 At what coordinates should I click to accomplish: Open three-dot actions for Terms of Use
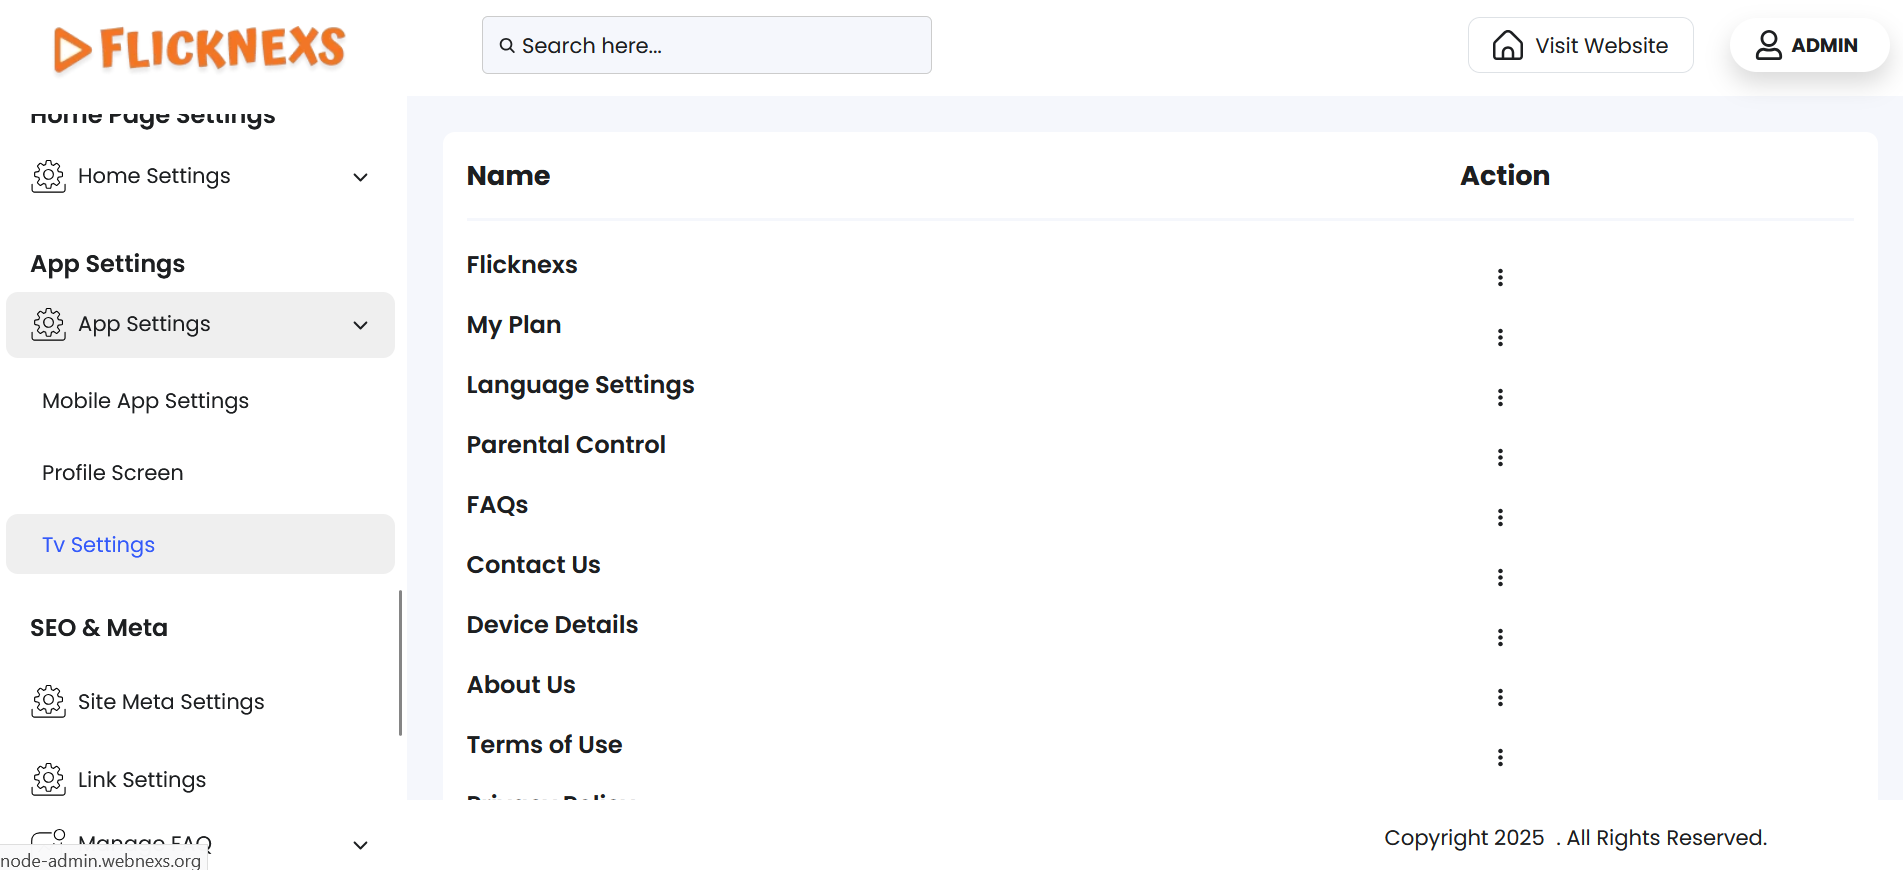pos(1500,757)
